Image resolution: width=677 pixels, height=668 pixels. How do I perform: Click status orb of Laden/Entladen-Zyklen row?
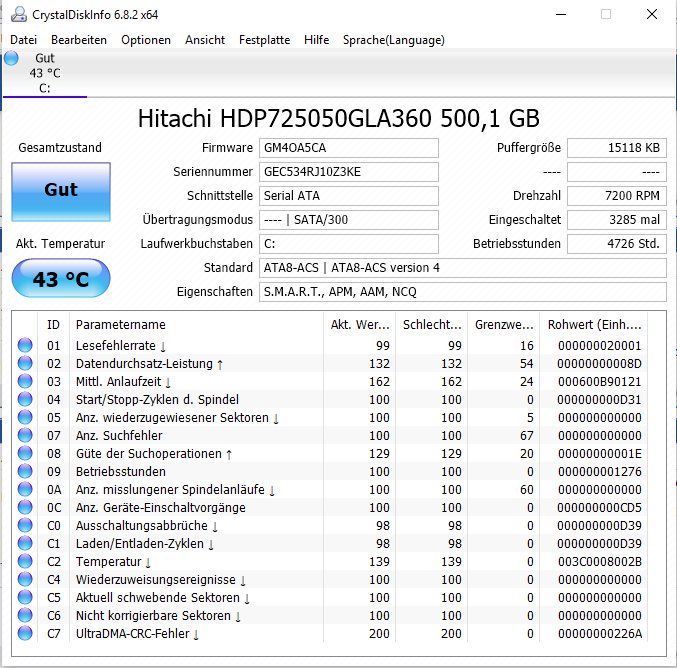25,543
